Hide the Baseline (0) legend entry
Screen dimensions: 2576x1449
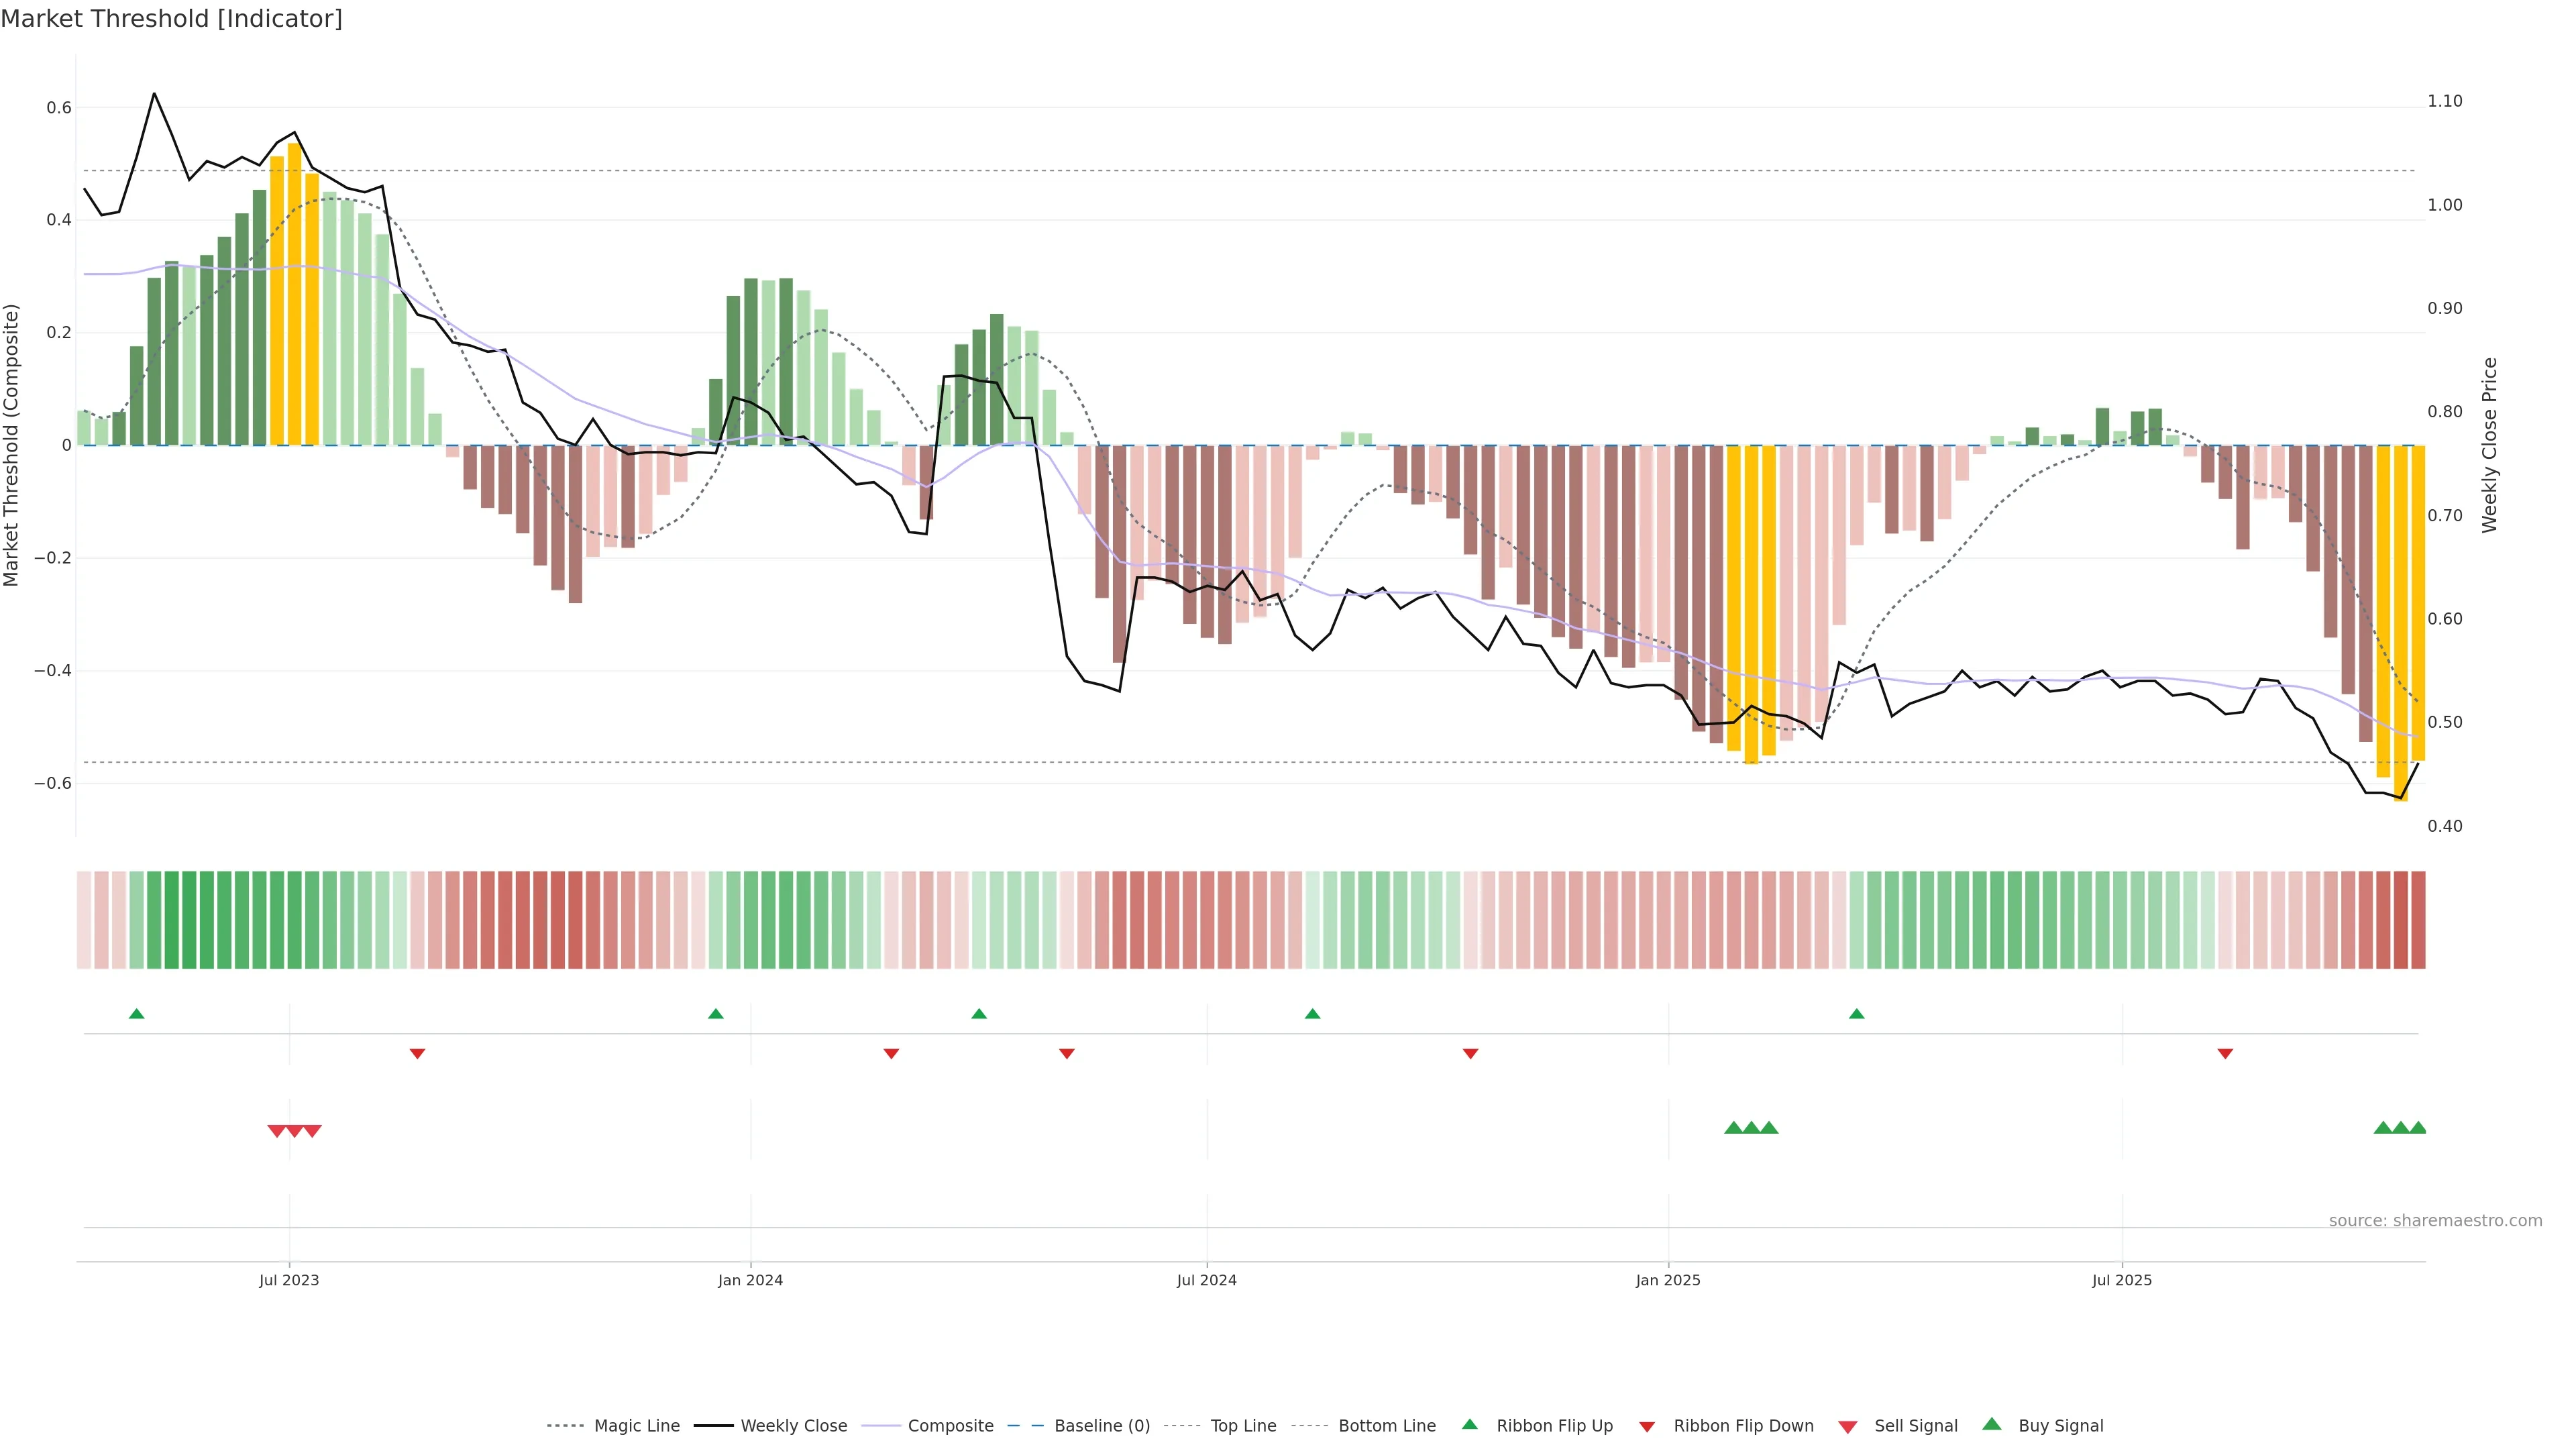click(1102, 1426)
